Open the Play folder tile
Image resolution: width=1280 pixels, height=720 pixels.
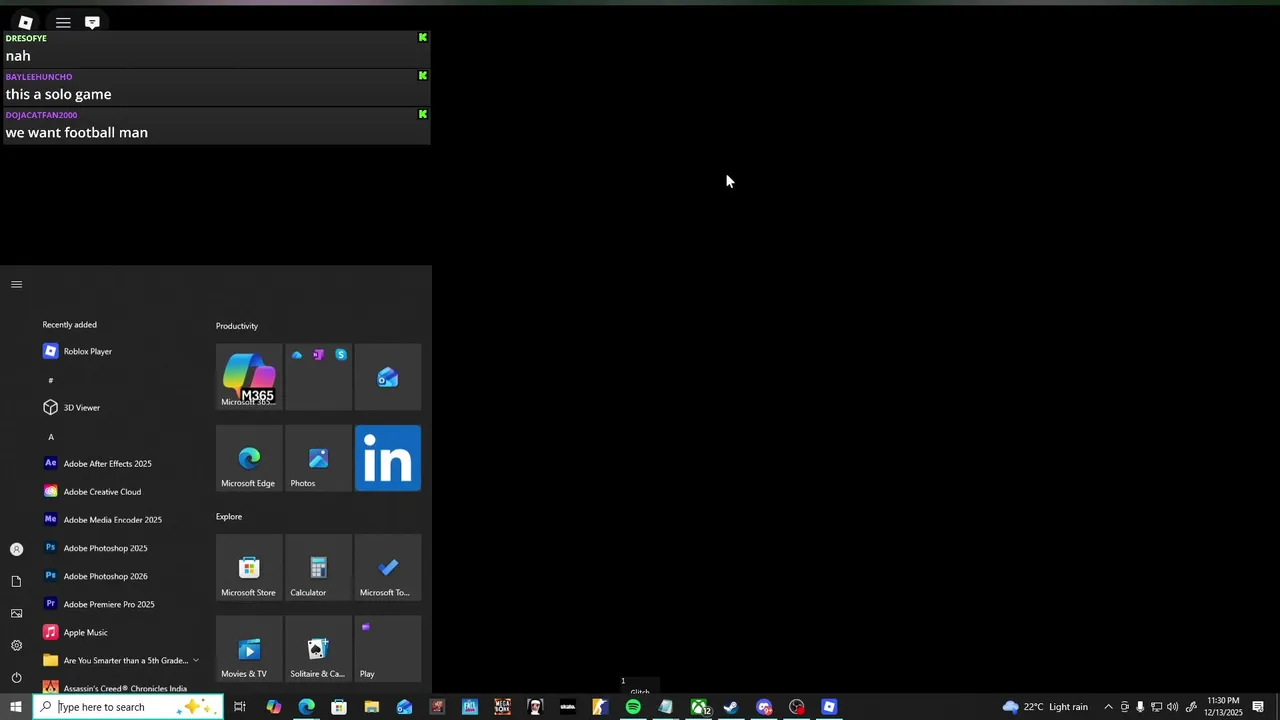click(x=388, y=649)
